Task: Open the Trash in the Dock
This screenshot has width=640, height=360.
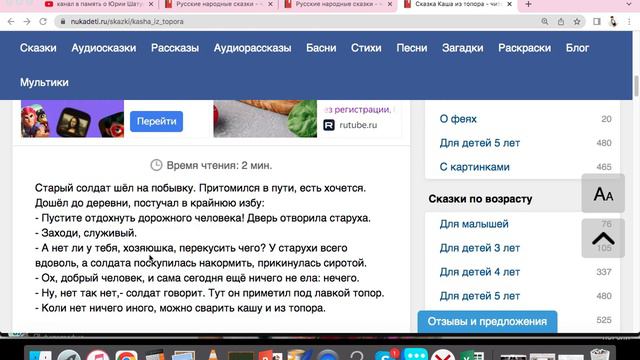Action: [x=600, y=354]
